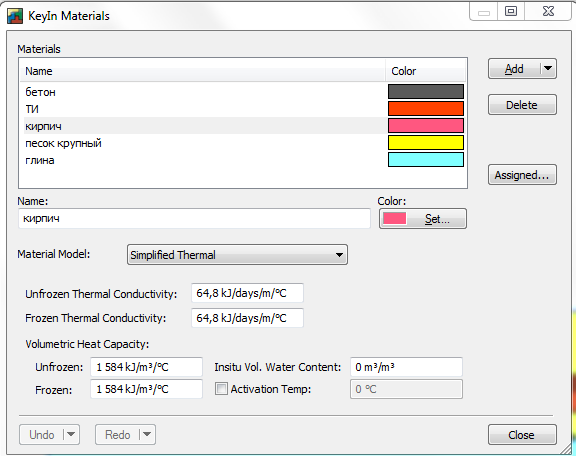Click the cyan swatch for глина
This screenshot has height=456, width=576.
(426, 159)
